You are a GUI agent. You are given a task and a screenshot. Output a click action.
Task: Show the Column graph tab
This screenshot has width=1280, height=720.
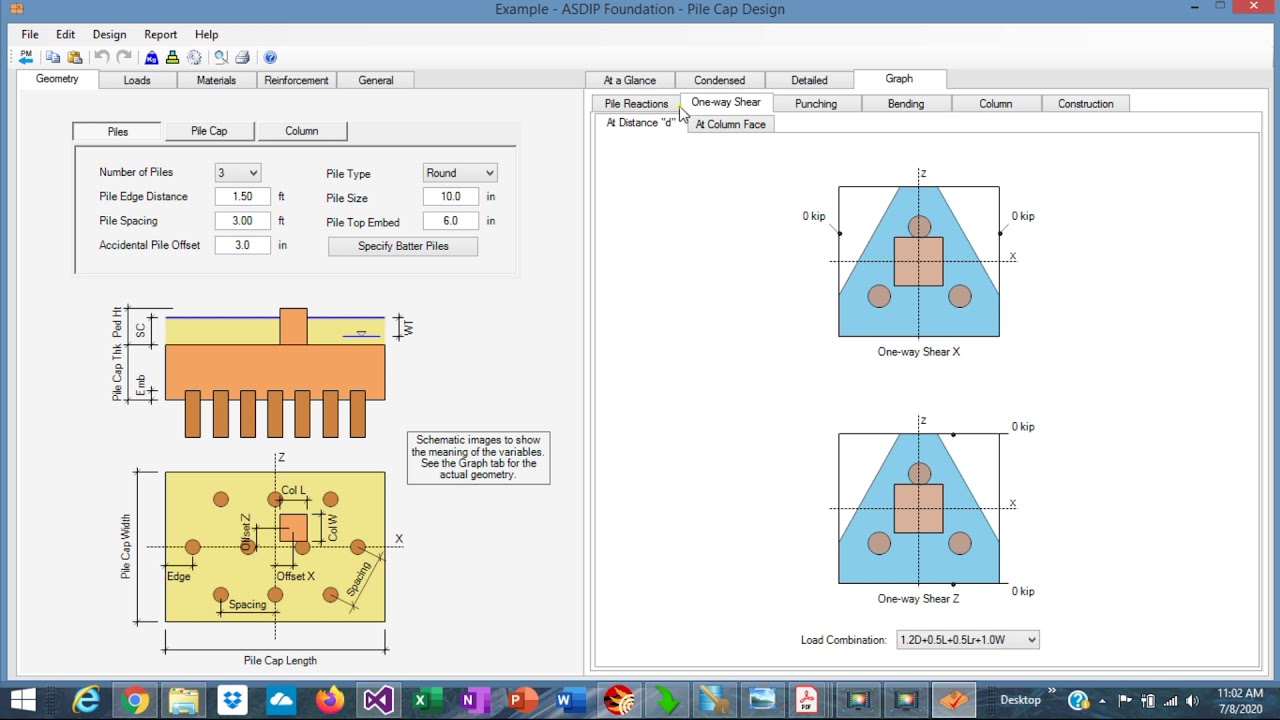[x=996, y=104]
